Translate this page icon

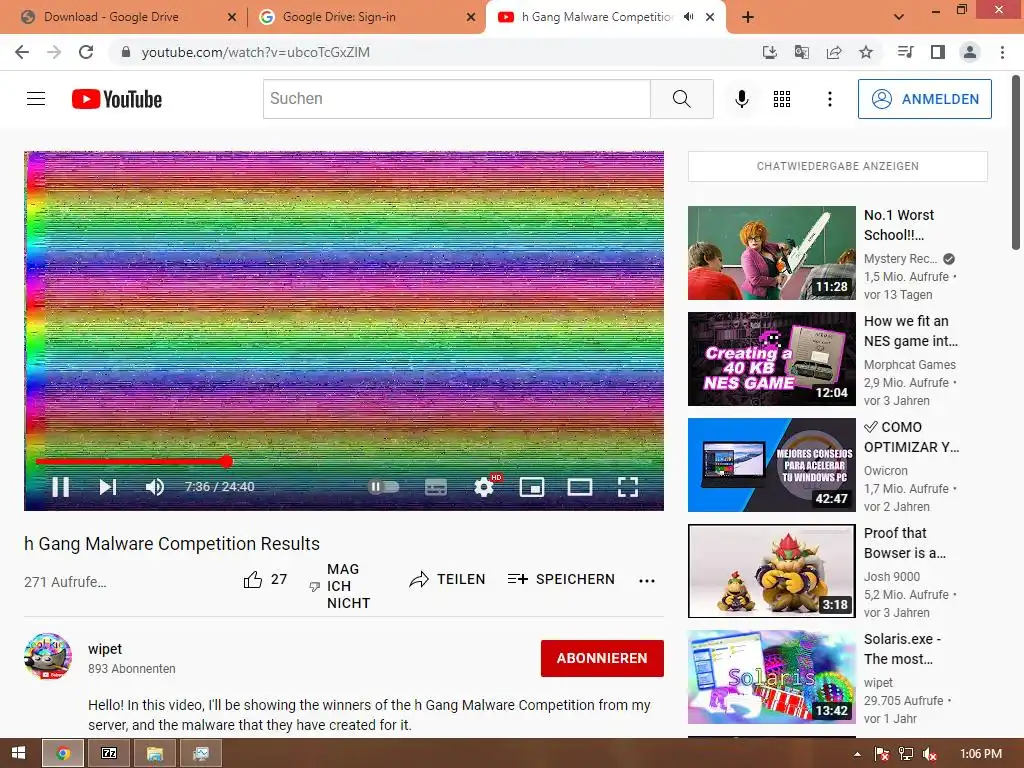point(802,52)
